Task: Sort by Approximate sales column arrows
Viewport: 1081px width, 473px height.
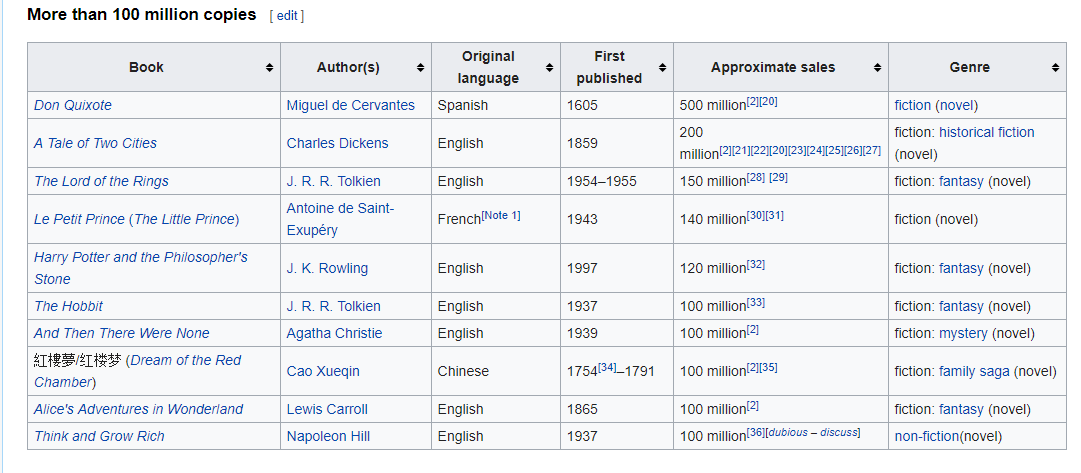Action: (x=877, y=68)
